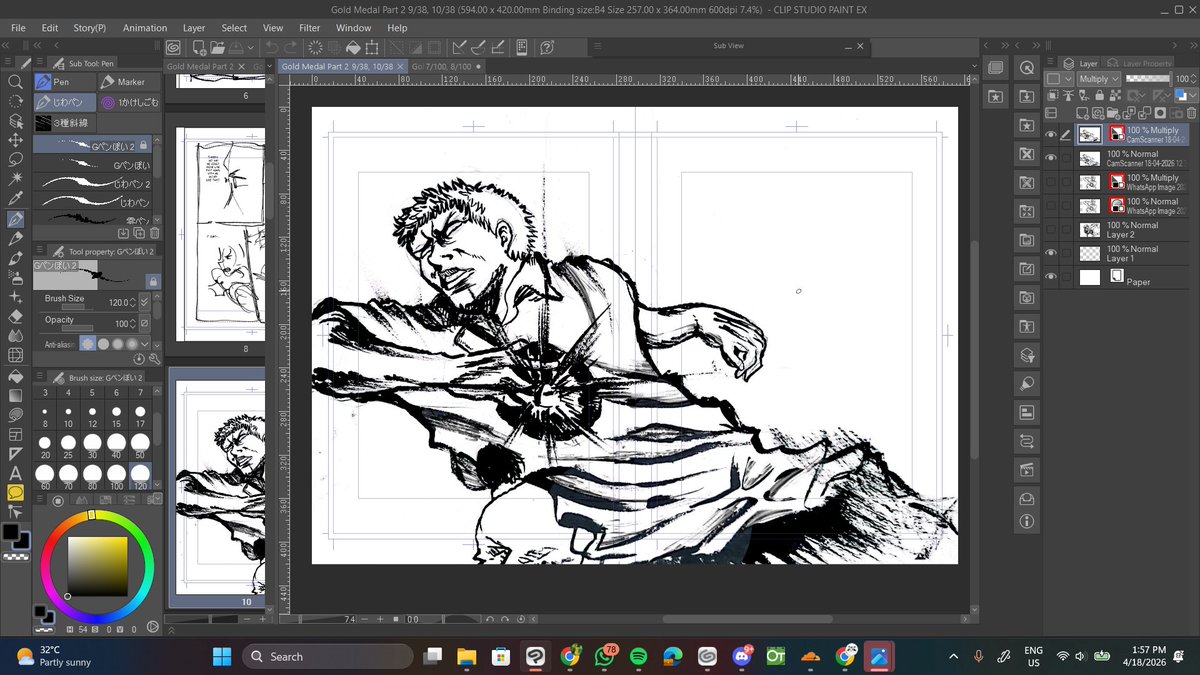
Task: Select the Eraser tool
Action: [15, 316]
